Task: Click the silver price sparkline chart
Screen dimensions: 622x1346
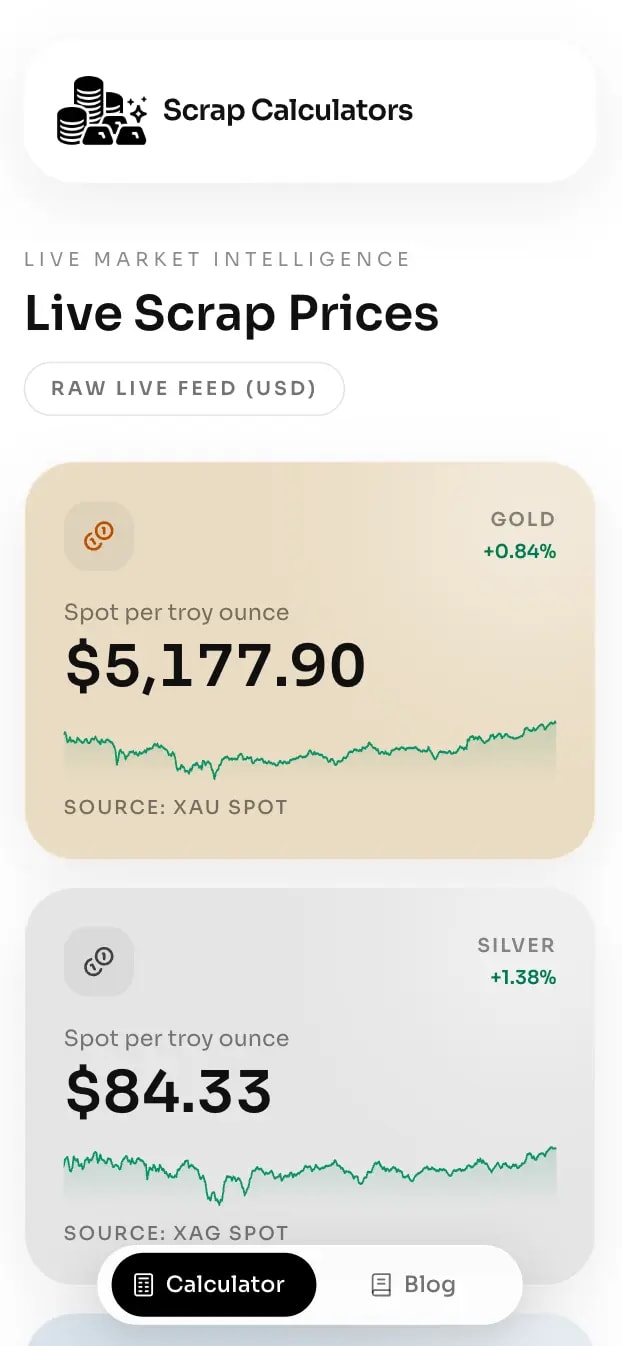Action: click(310, 1172)
